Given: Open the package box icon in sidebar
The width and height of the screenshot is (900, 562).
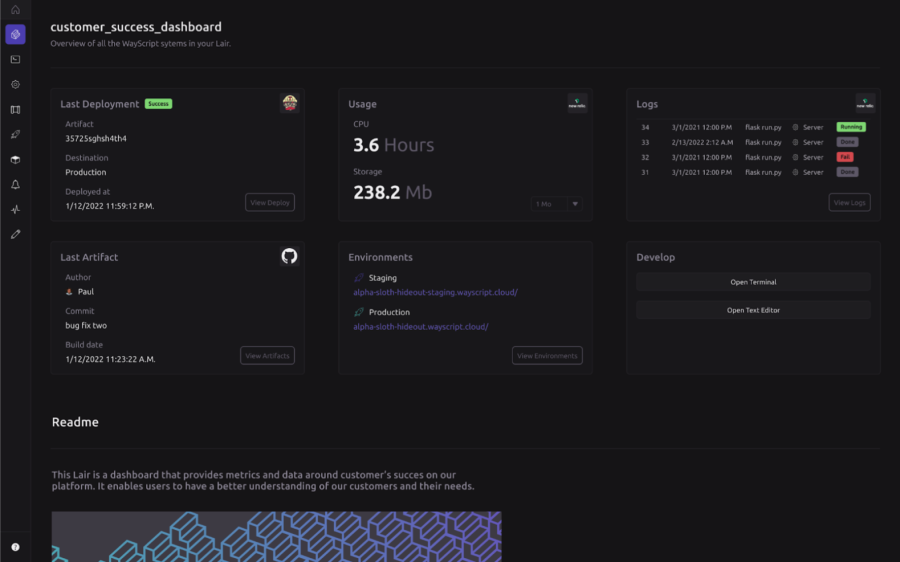Looking at the screenshot, I should 15,160.
